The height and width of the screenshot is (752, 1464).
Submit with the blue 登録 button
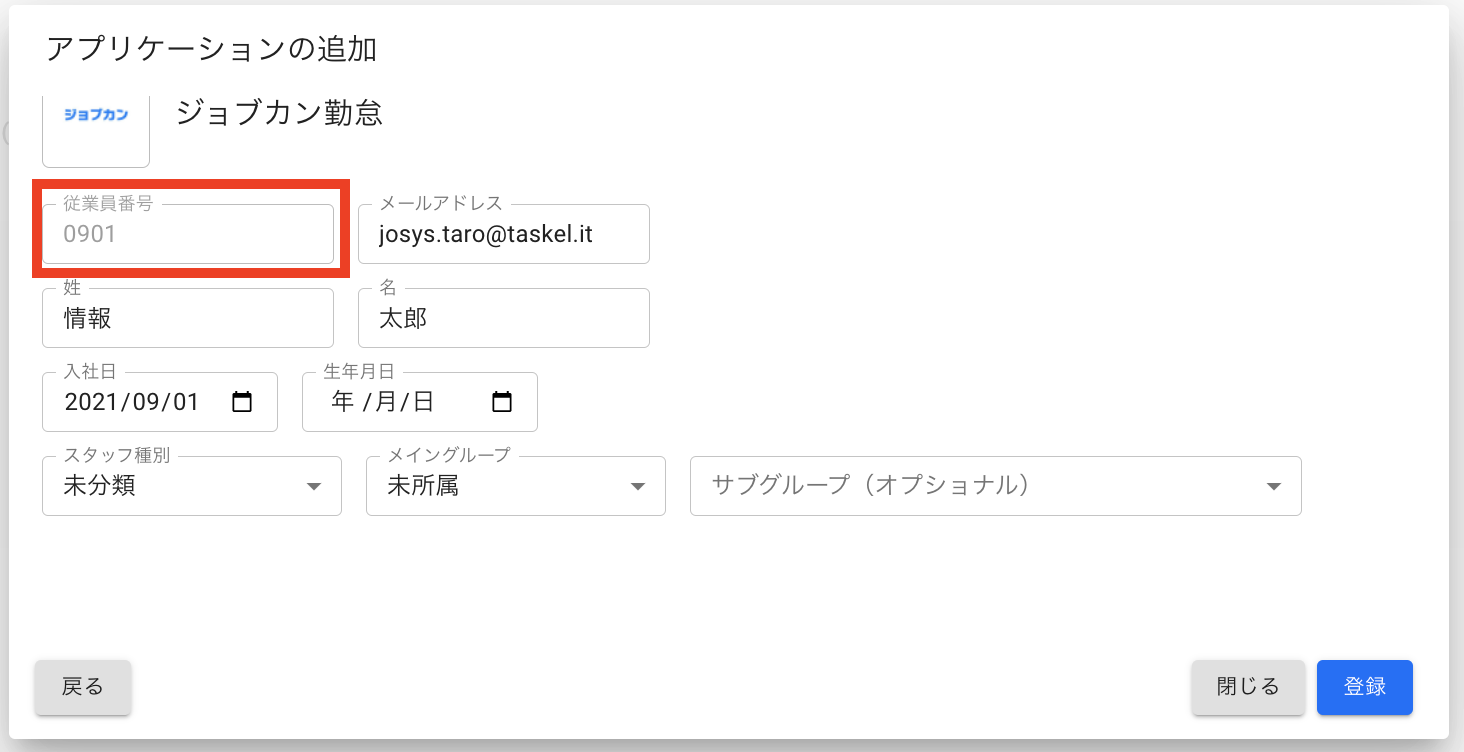[1364, 687]
